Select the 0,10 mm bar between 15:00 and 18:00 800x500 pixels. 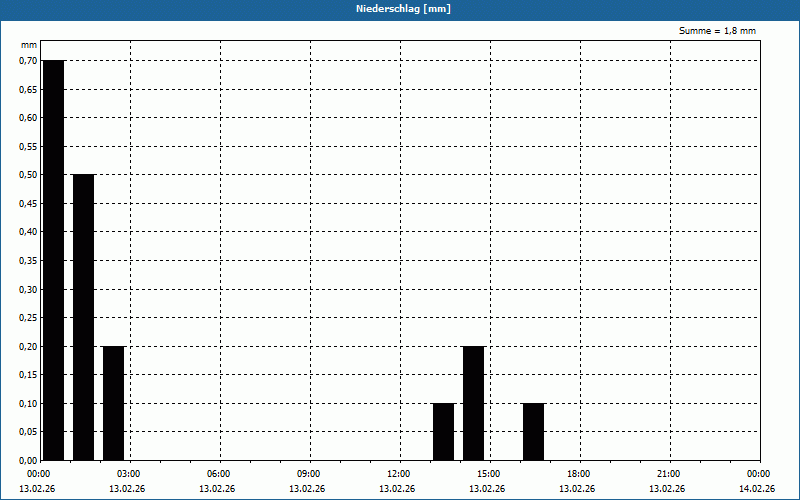tap(533, 432)
